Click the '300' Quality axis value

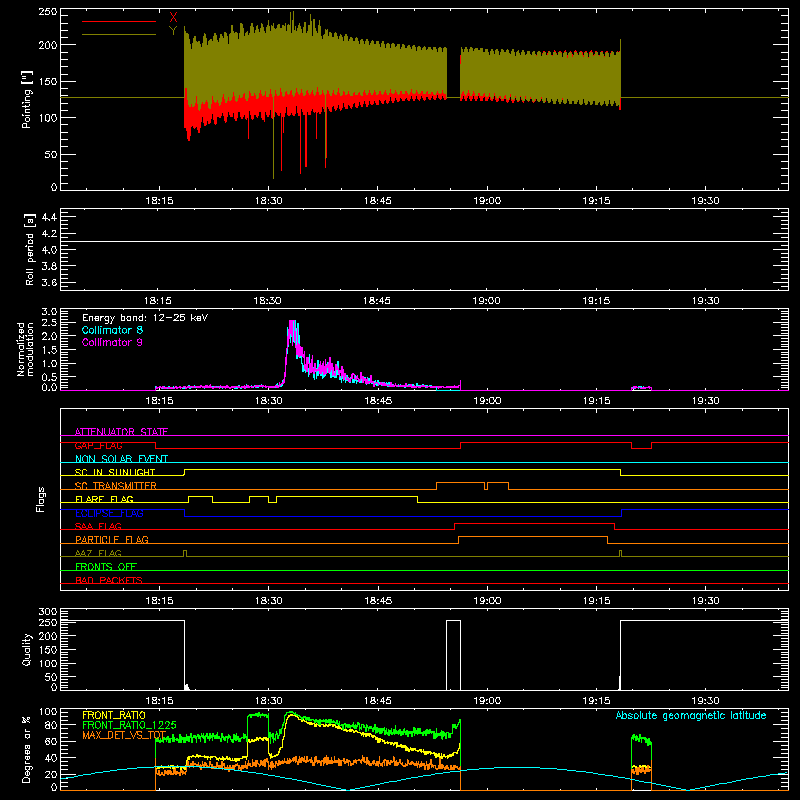[47, 612]
